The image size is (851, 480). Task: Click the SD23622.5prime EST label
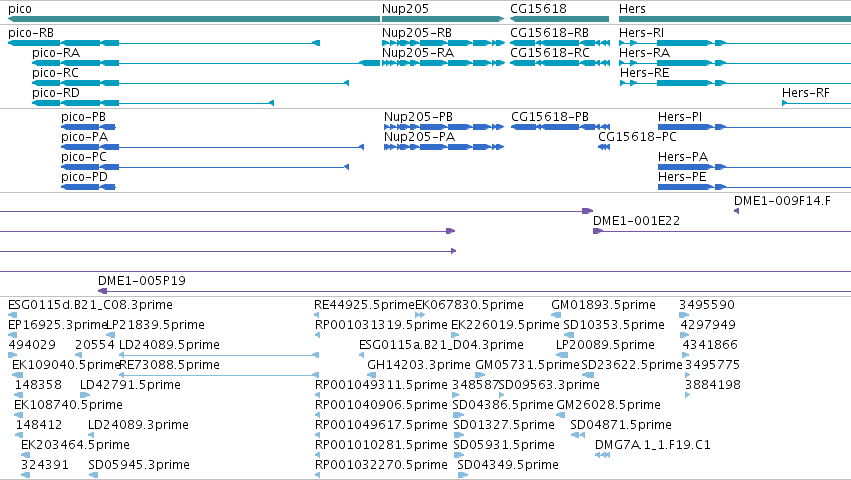point(632,365)
